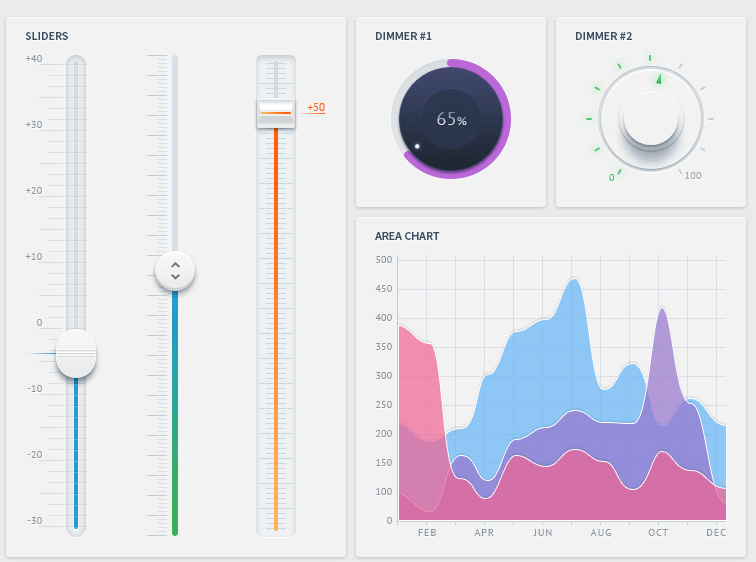Click the first slider's ribbed white handle
The width and height of the screenshot is (756, 562).
pyautogui.click(x=76, y=354)
